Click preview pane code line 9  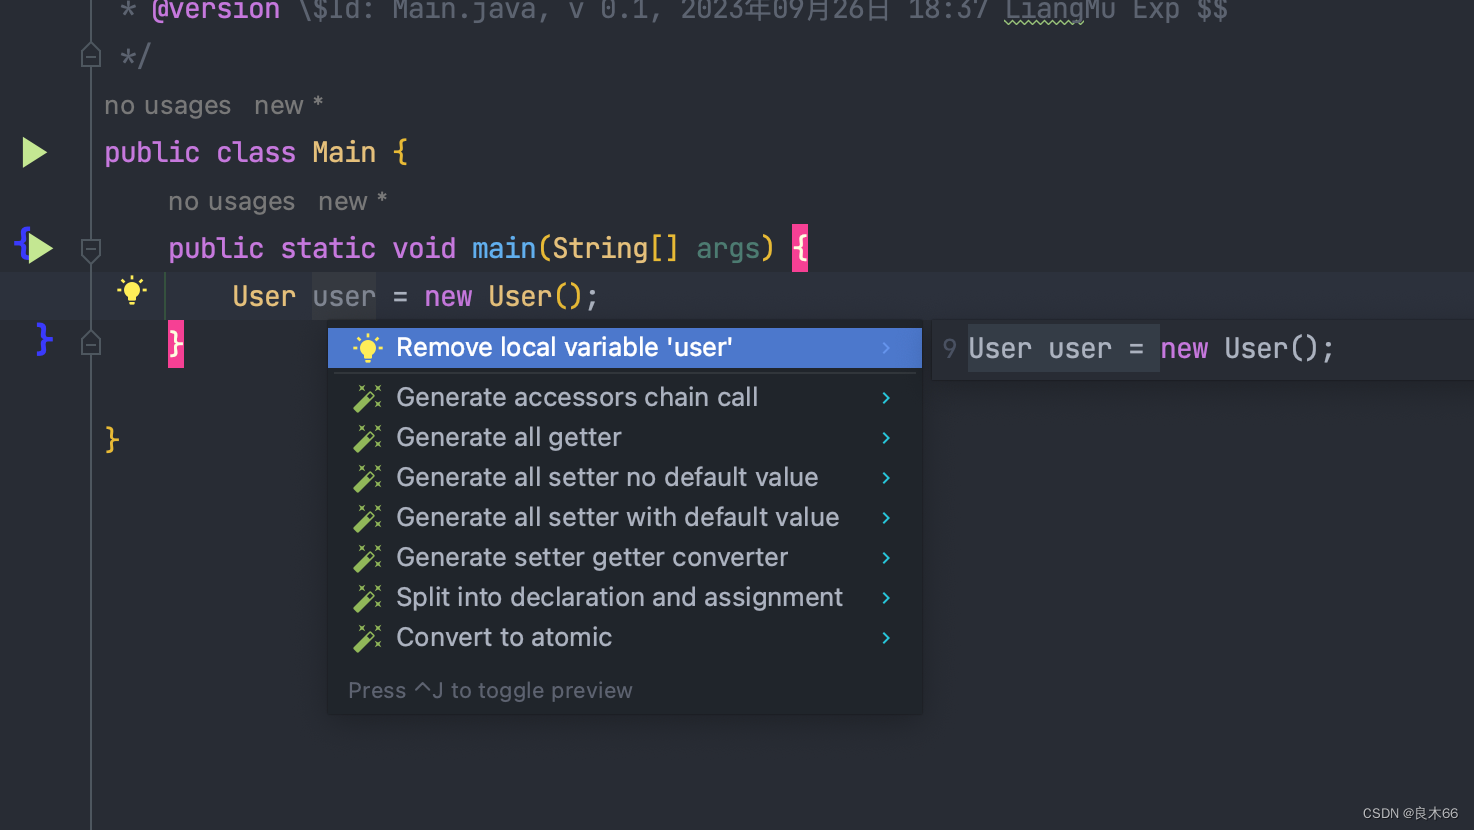click(x=1151, y=349)
